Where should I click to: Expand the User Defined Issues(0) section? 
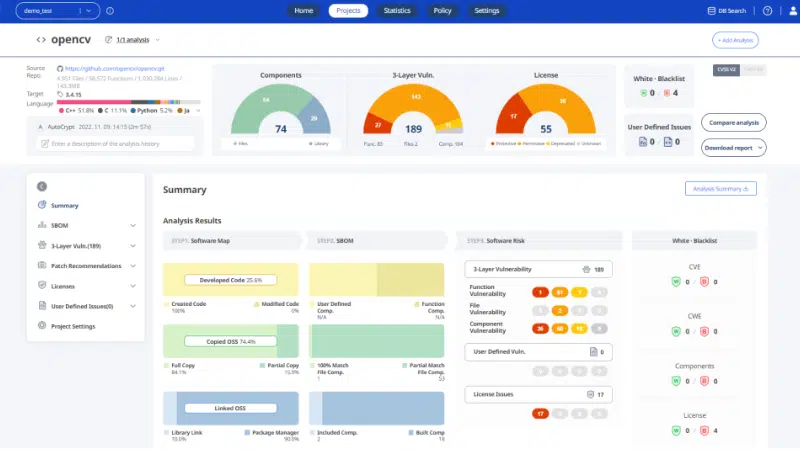132,306
